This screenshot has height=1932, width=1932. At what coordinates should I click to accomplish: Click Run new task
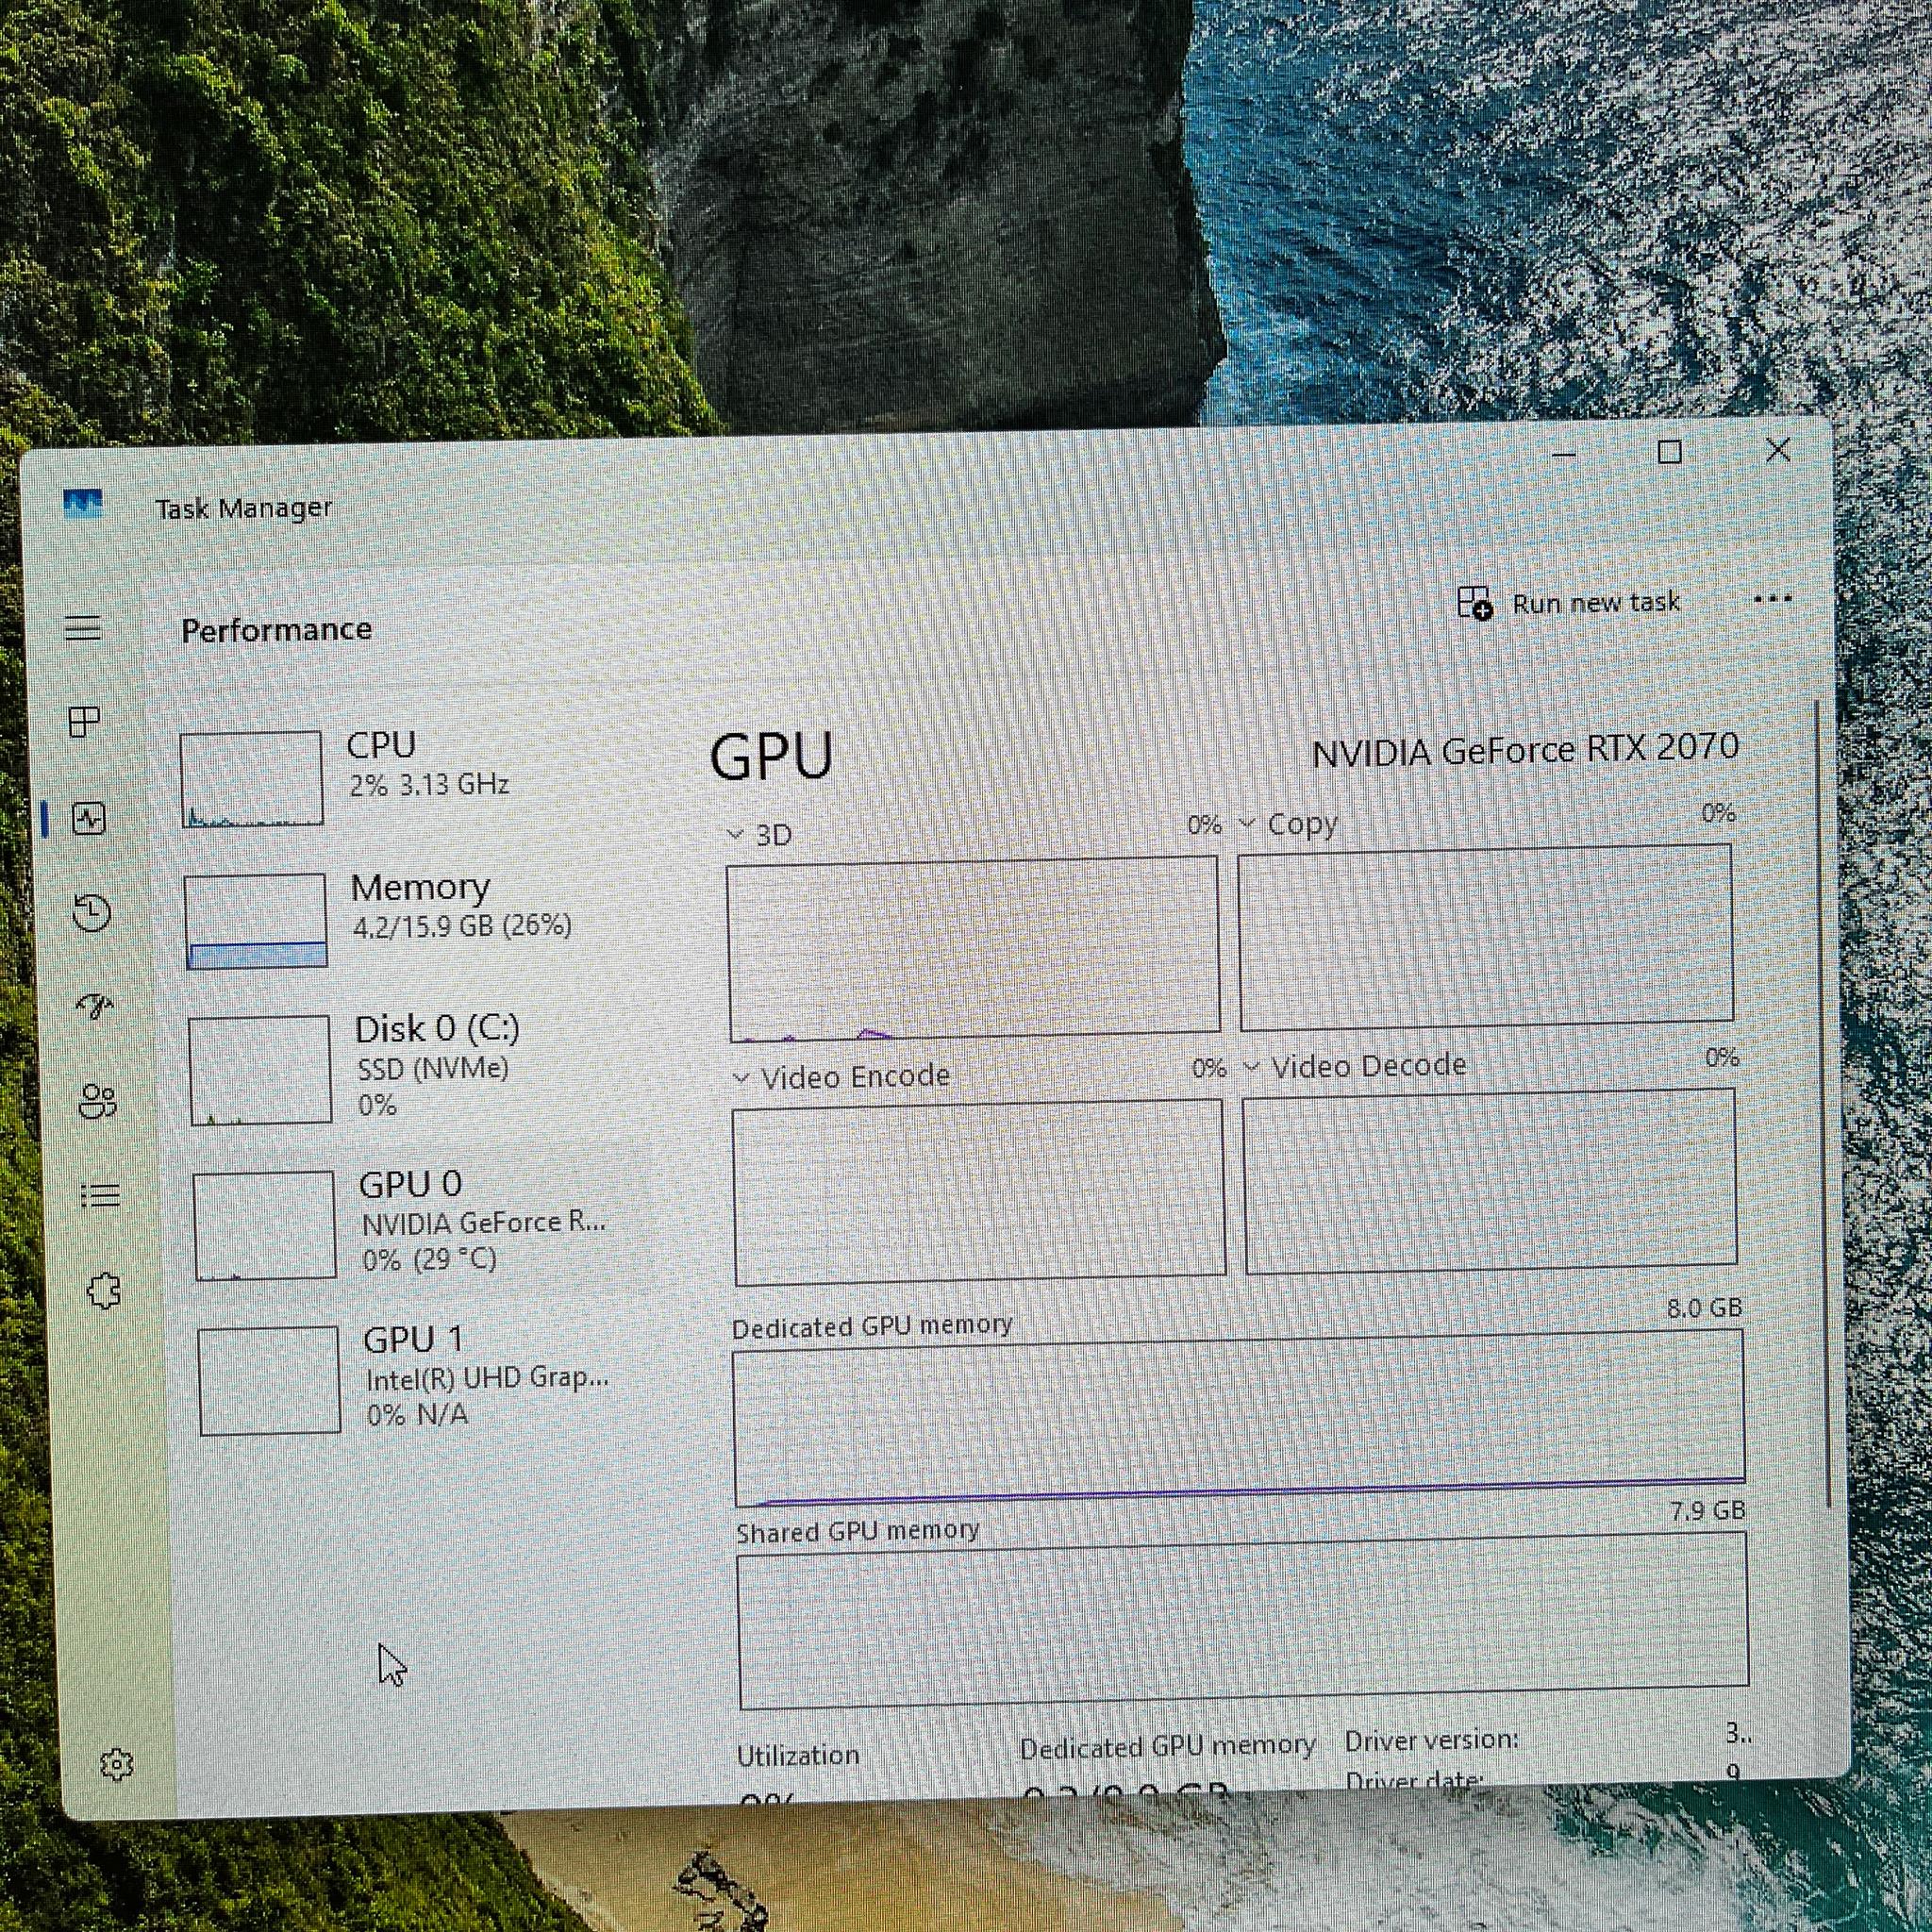click(x=1568, y=603)
